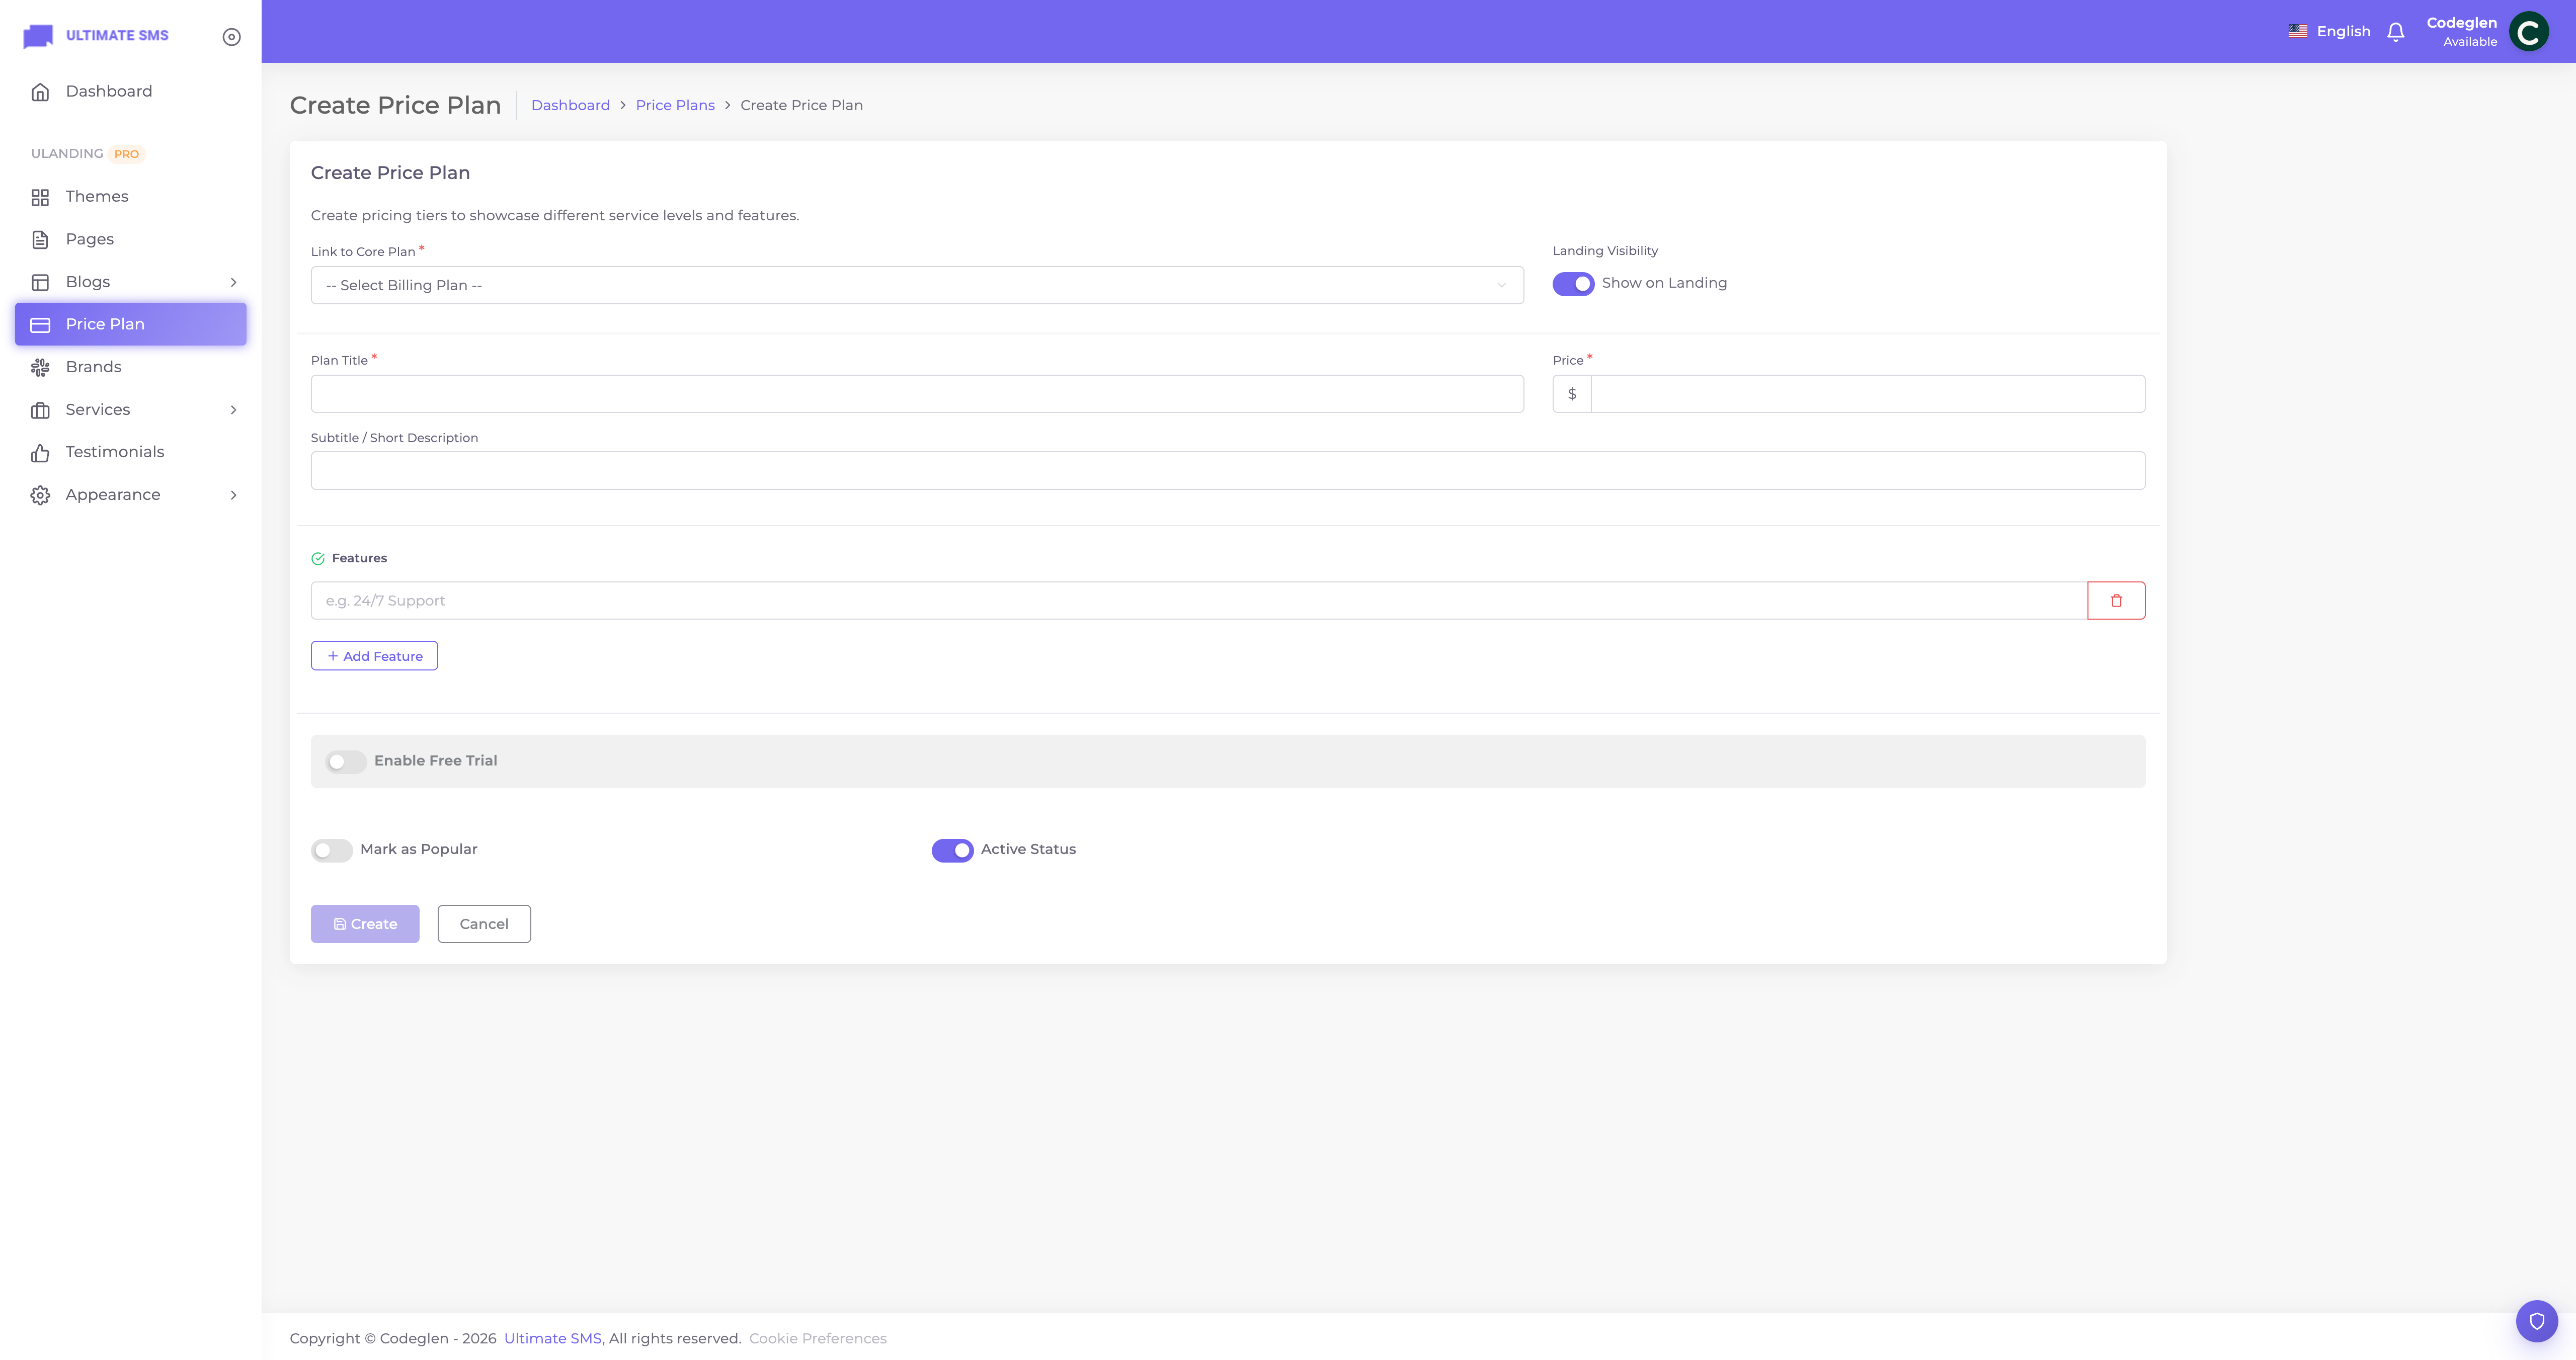
Task: Focus the feature field showing 24/7 Support
Action: 1199,601
